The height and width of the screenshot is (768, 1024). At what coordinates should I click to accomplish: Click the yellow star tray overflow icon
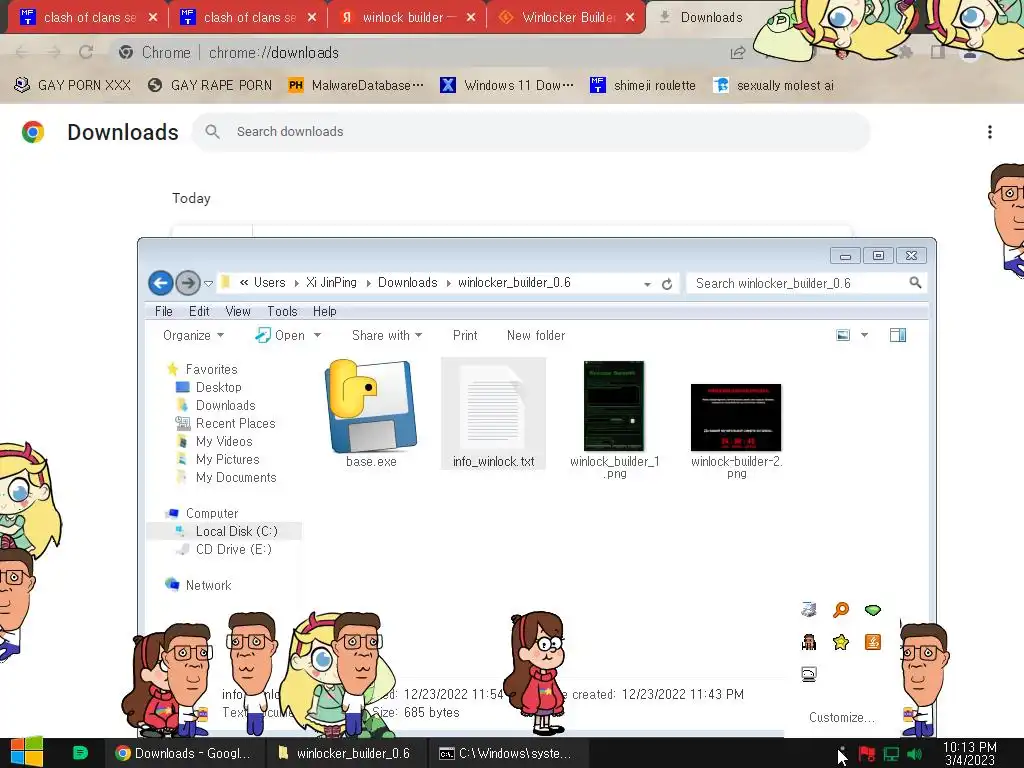[841, 642]
